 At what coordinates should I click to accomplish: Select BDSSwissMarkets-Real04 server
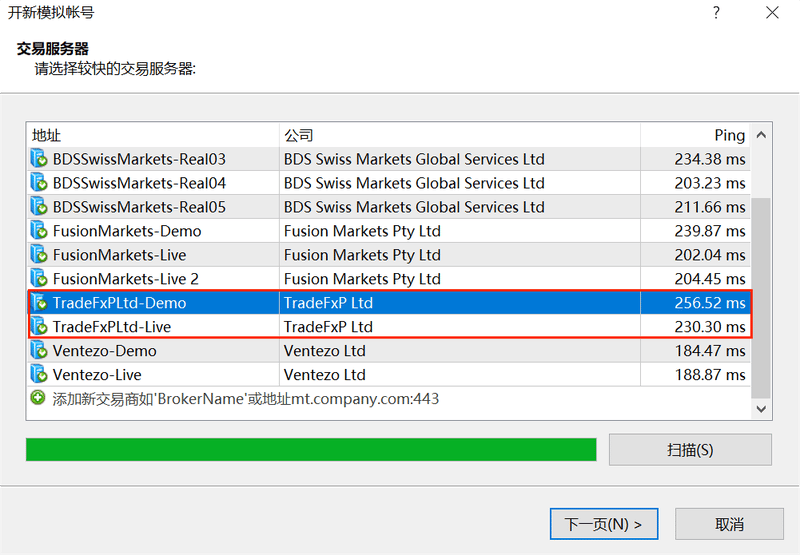(389, 183)
